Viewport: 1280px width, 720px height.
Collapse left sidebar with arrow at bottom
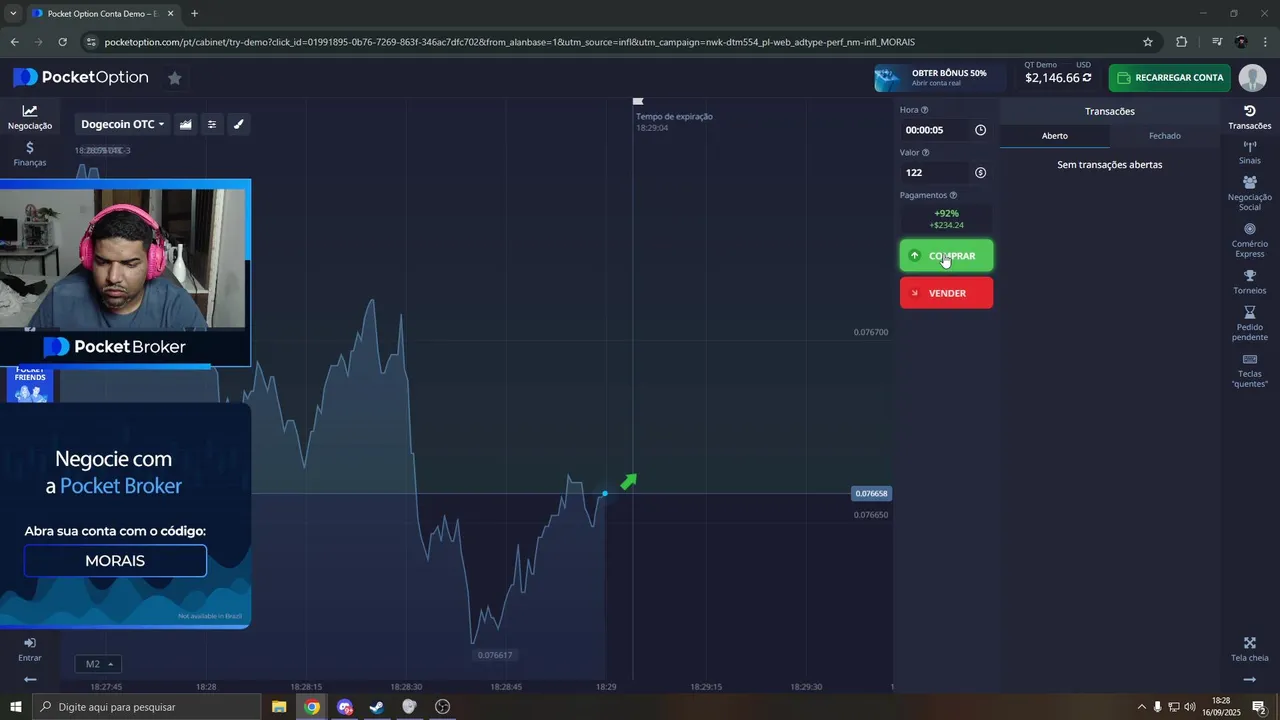point(30,680)
